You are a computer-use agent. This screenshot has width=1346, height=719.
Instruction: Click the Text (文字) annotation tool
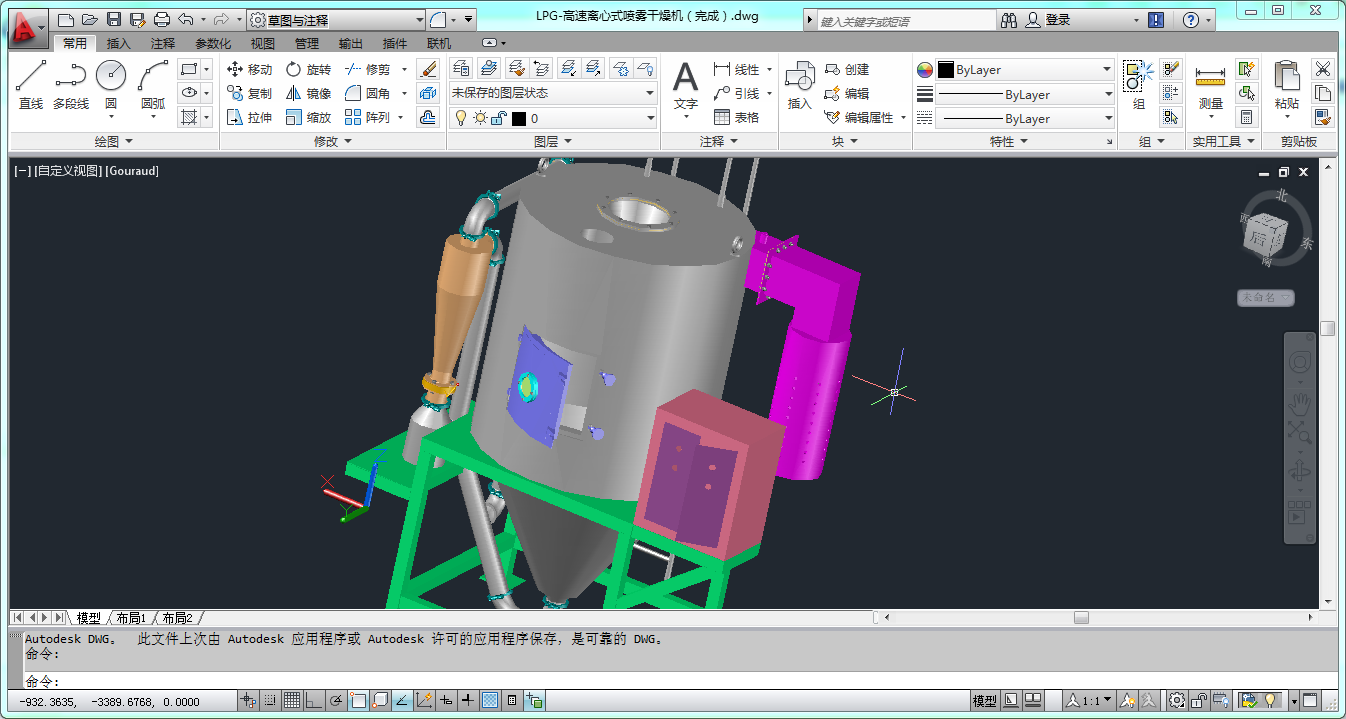[685, 84]
